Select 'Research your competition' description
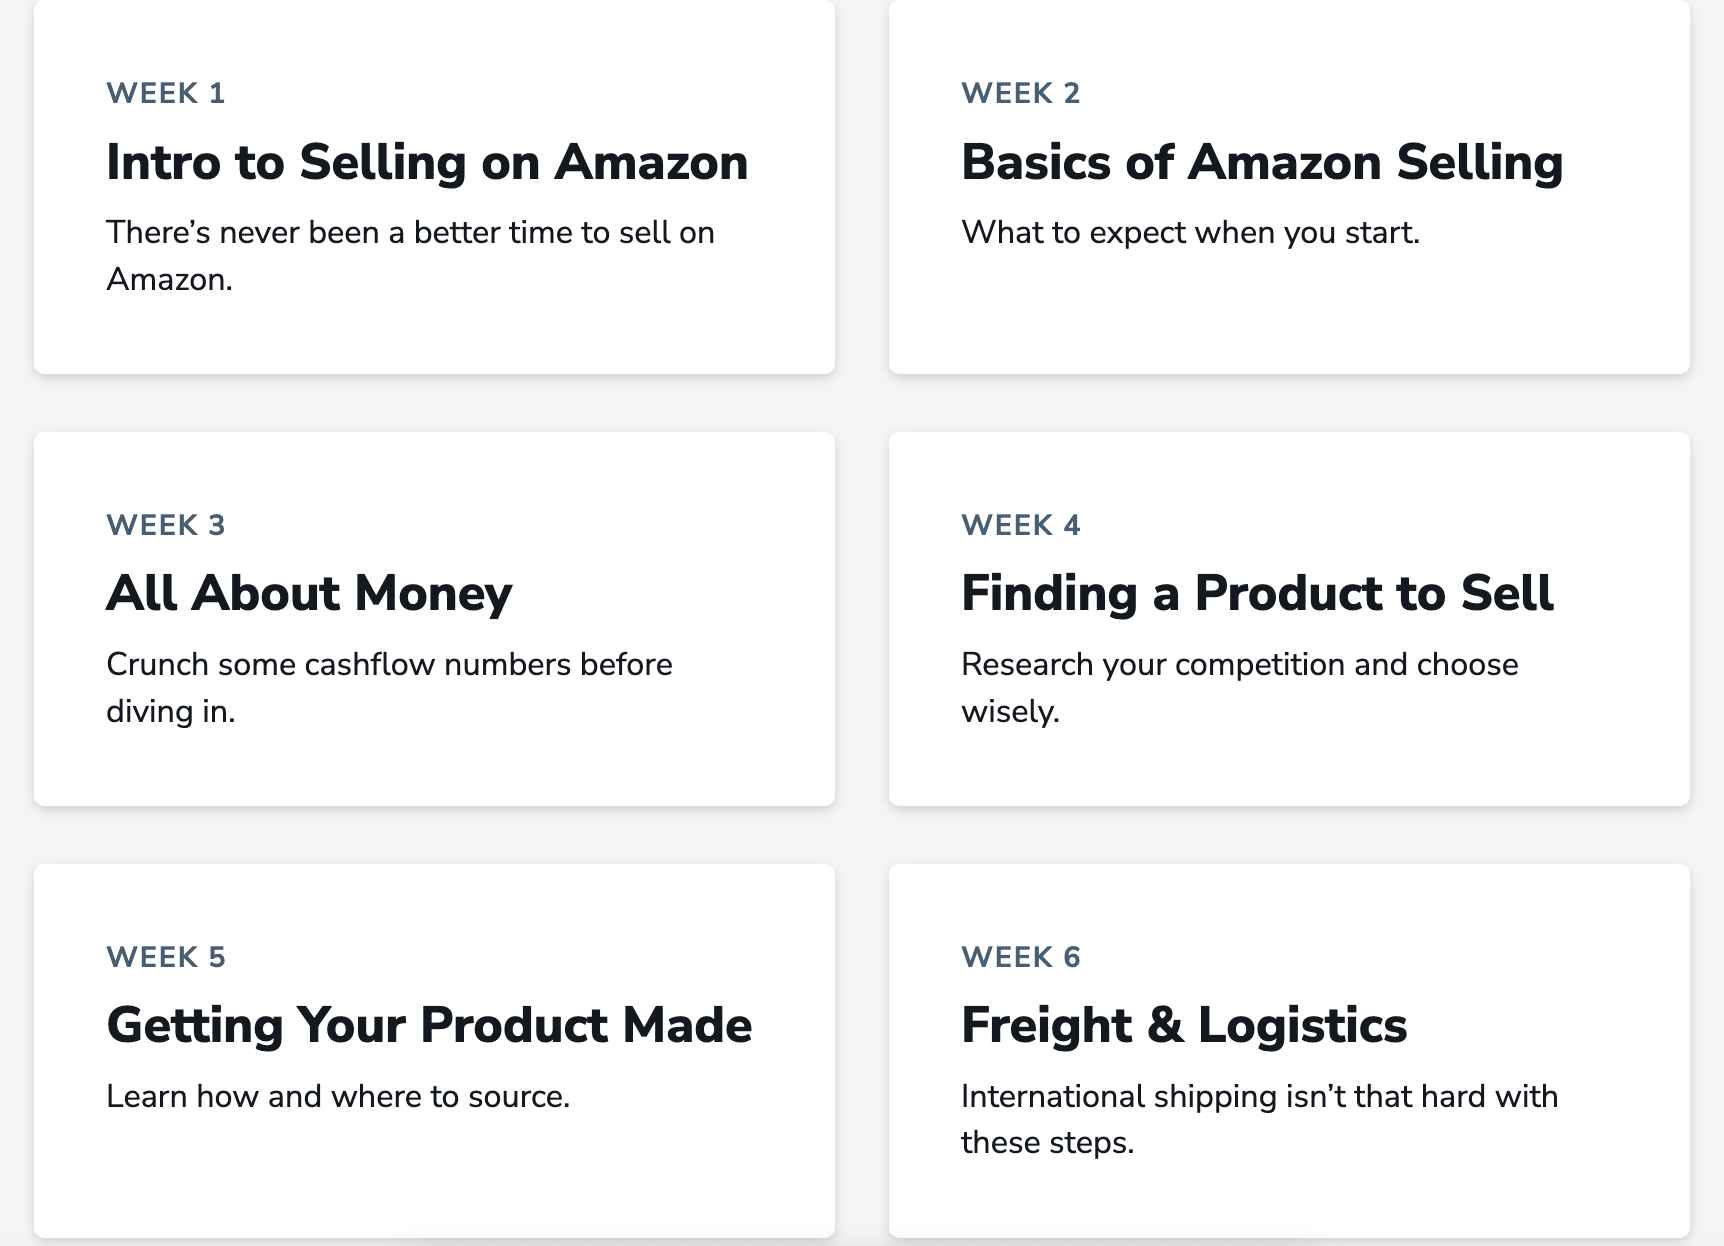Viewport: 1724px width, 1246px height. [x=1240, y=688]
